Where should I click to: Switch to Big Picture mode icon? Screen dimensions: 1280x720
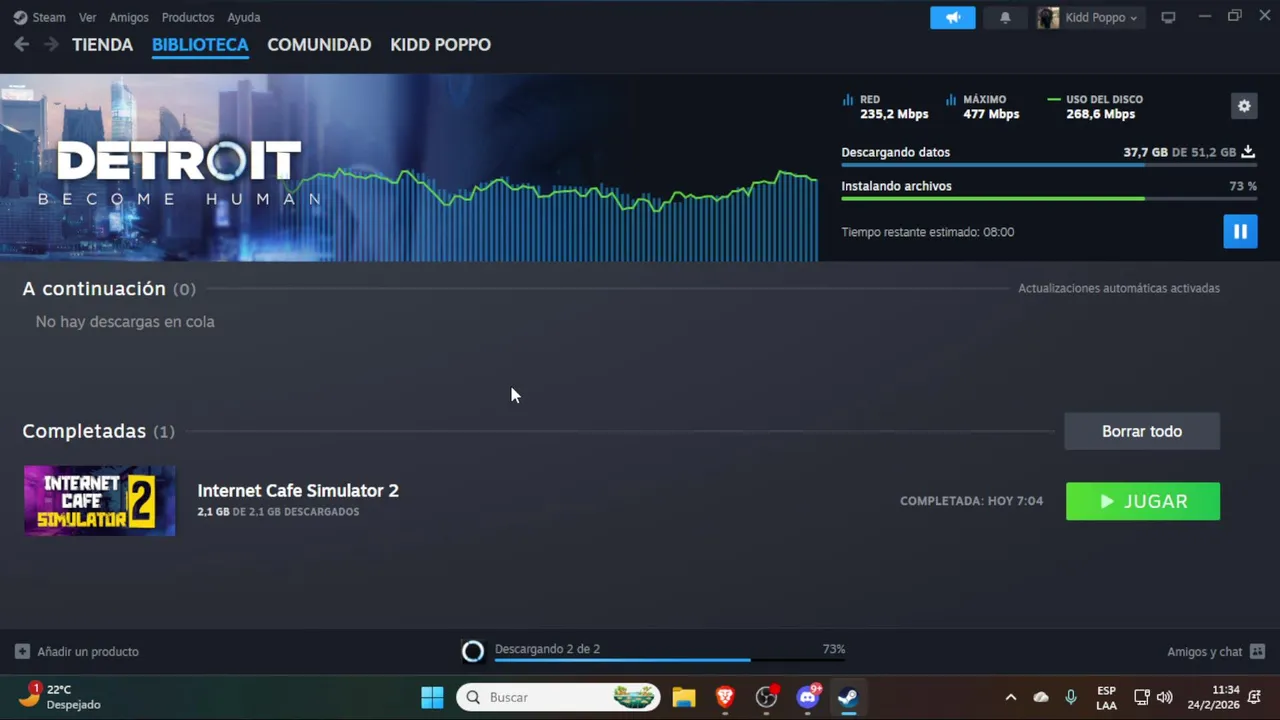(x=1168, y=17)
